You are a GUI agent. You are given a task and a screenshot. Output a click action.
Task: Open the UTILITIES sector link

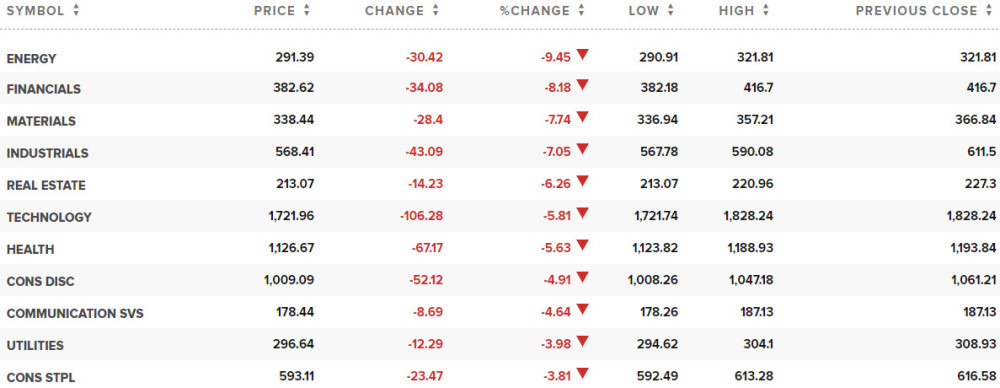35,345
